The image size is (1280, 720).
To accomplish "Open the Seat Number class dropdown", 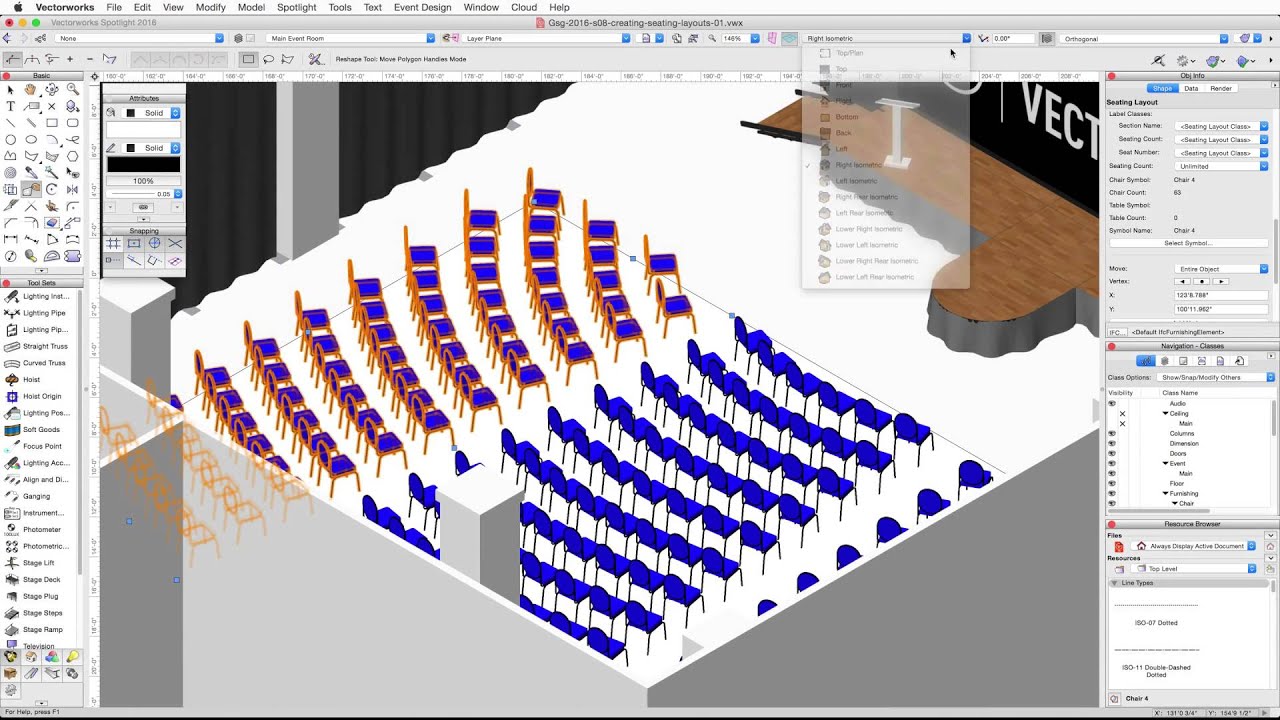I will [x=1222, y=153].
